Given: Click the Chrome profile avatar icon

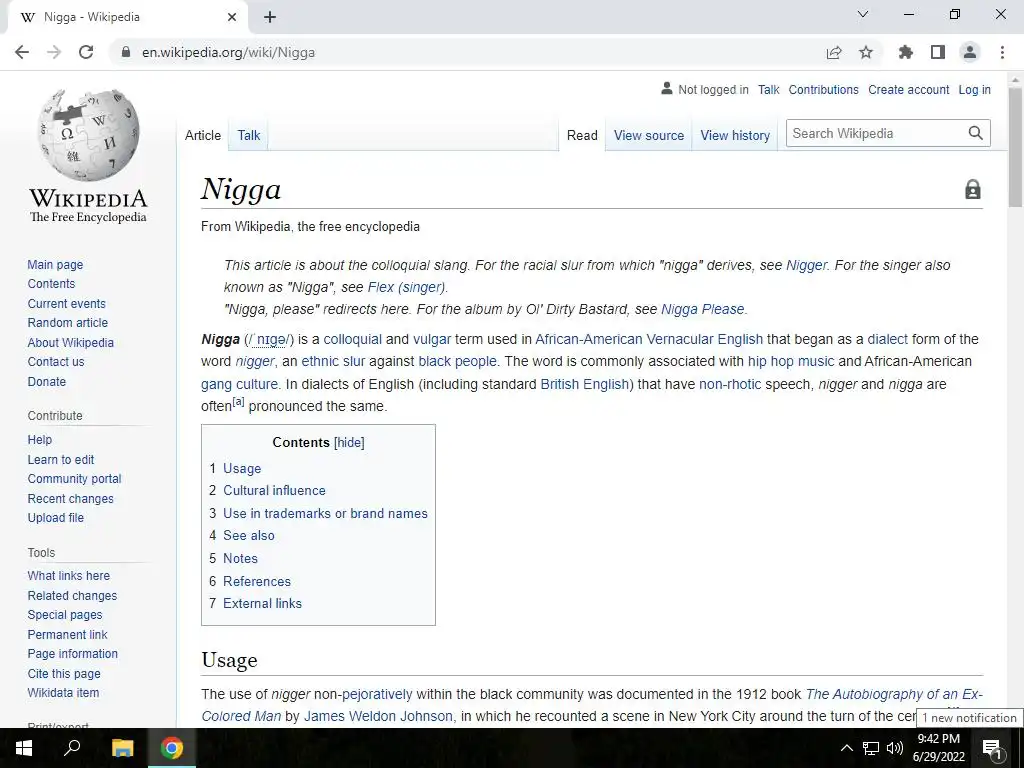Looking at the screenshot, I should 970,52.
